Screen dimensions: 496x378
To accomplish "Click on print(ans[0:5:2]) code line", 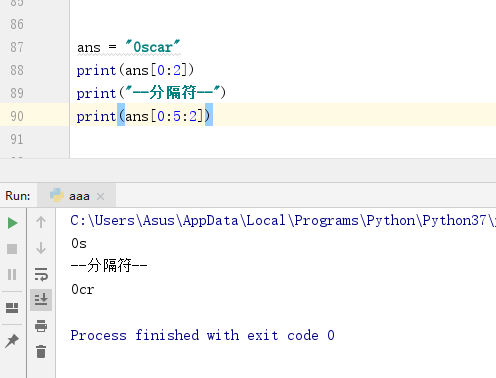I will click(x=144, y=116).
